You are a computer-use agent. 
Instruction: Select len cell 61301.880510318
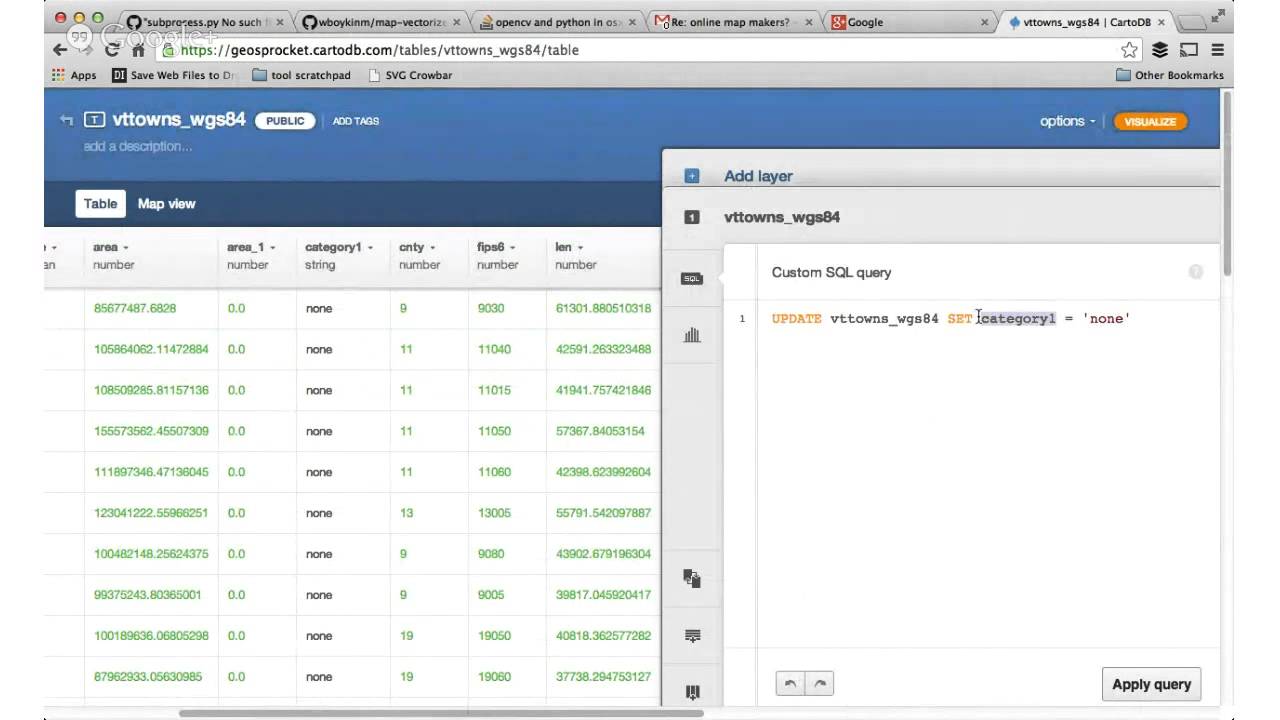click(603, 308)
